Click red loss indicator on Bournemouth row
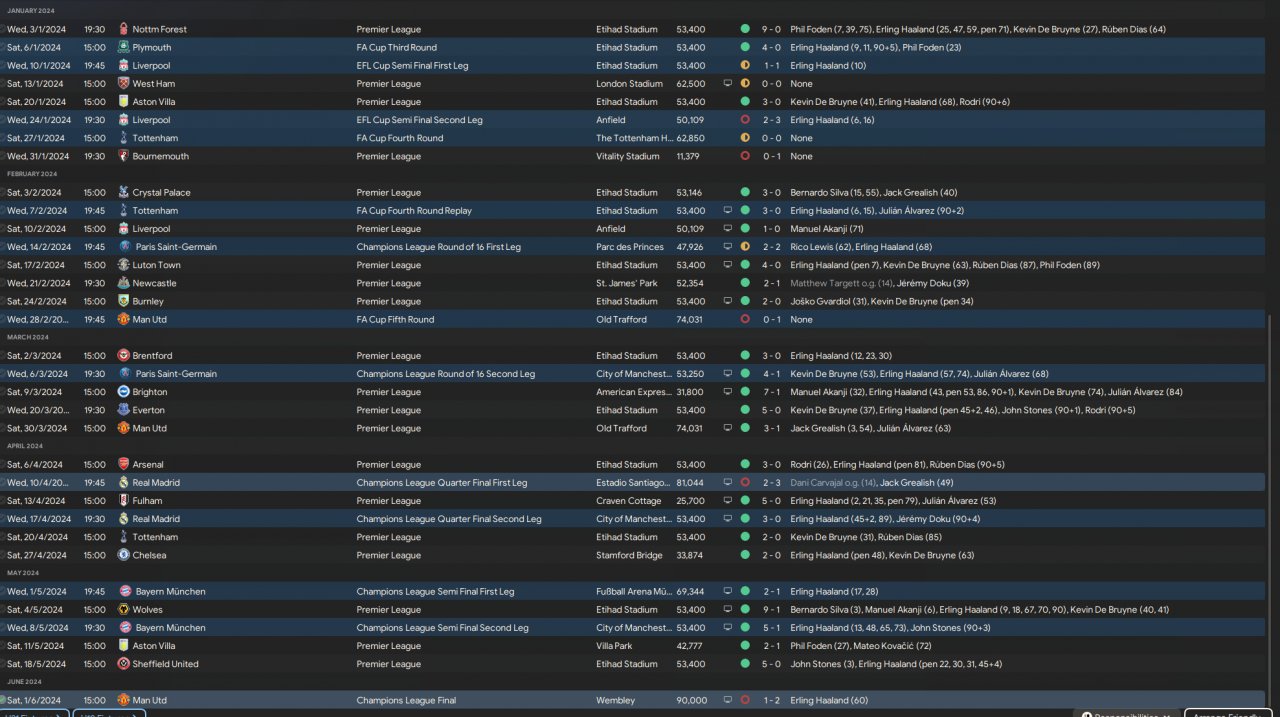Viewport: 1280px width, 717px height. click(745, 156)
